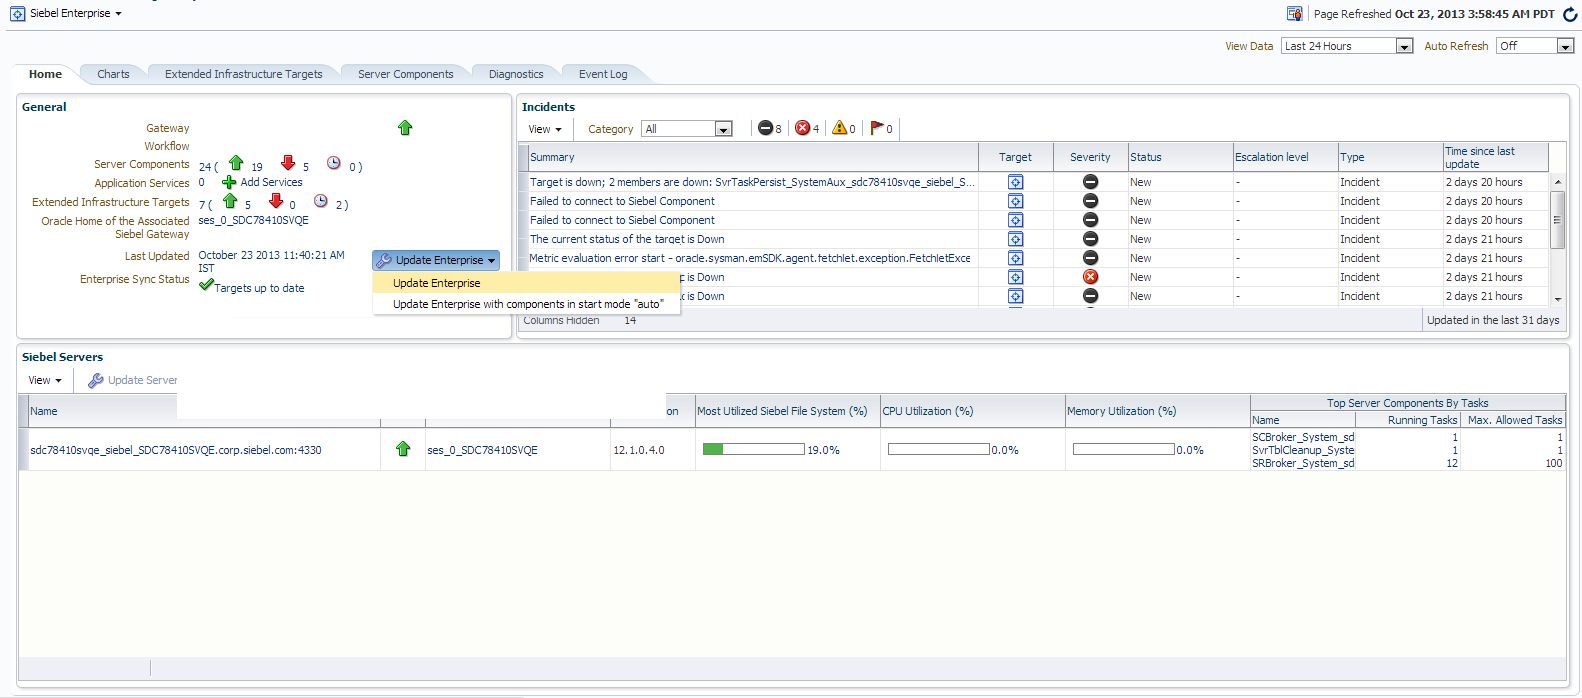
Task: Sort by 'Time since last update' column header
Action: pos(1495,157)
